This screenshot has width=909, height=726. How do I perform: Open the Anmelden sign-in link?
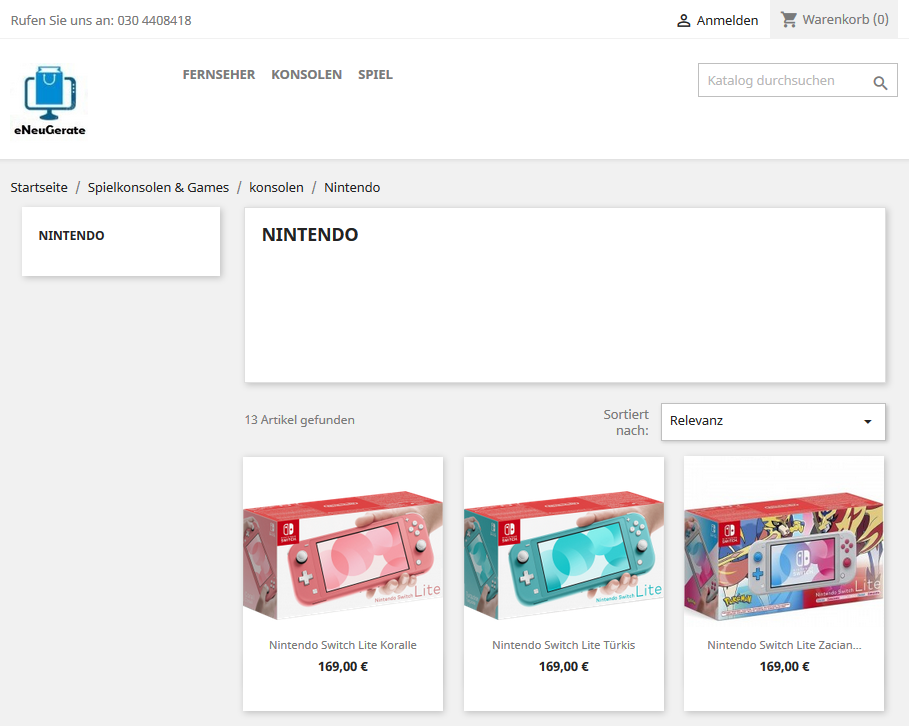click(x=727, y=21)
